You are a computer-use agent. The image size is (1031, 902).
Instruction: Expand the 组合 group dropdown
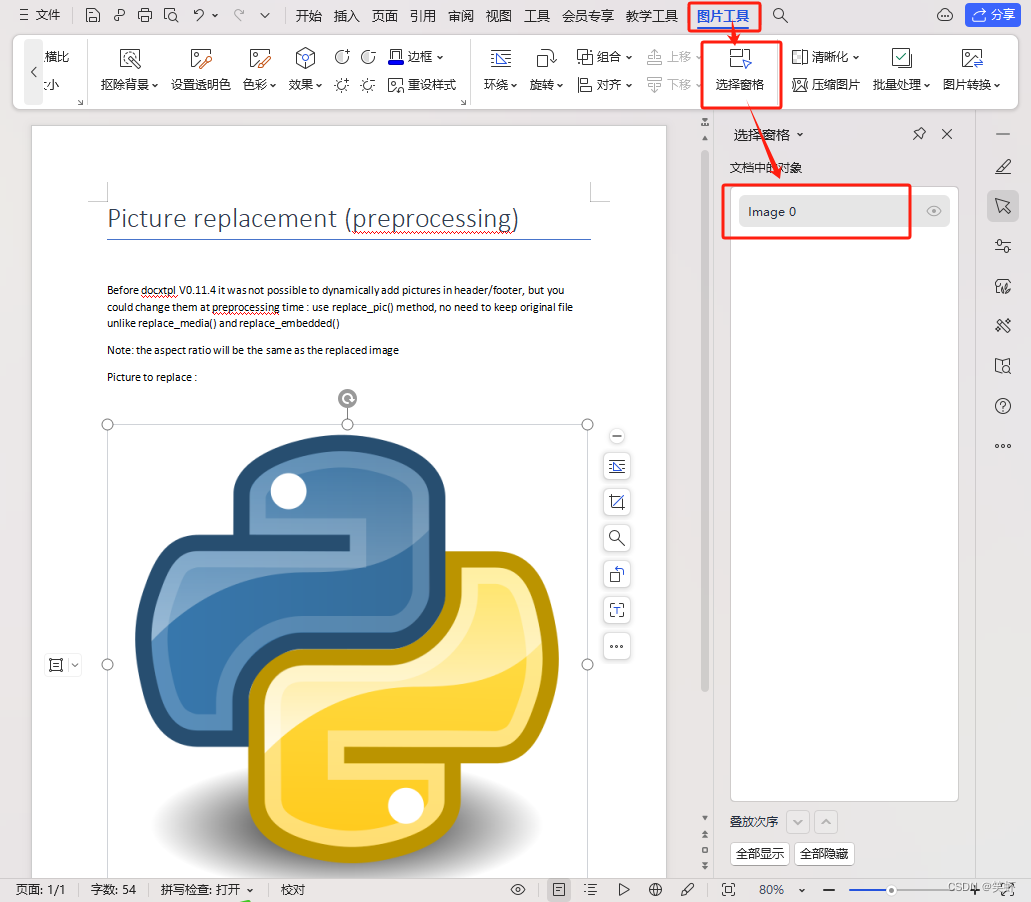[629, 57]
